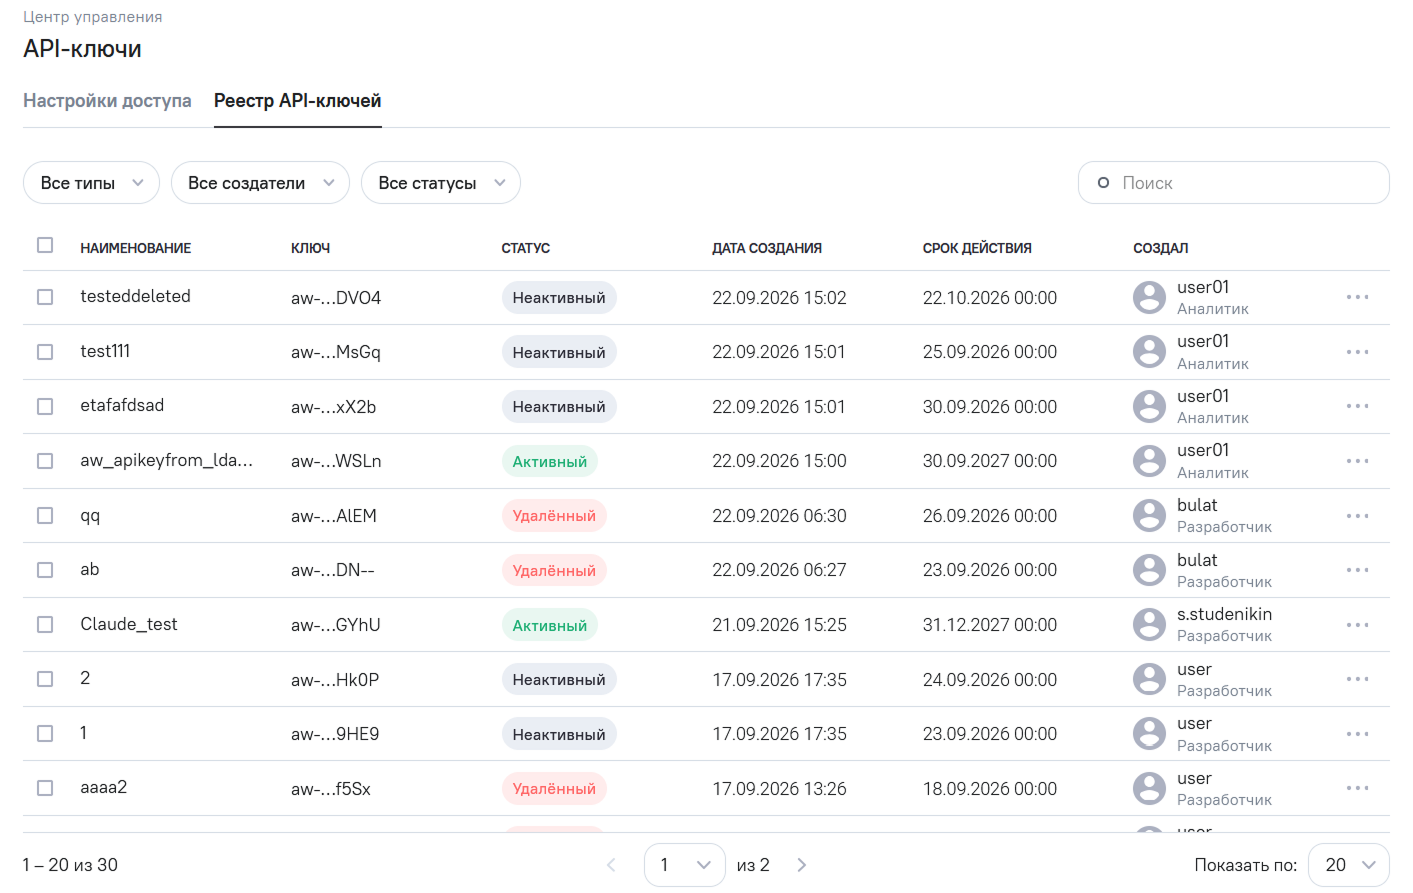Click bulat avatar in qq row

tap(1149, 516)
